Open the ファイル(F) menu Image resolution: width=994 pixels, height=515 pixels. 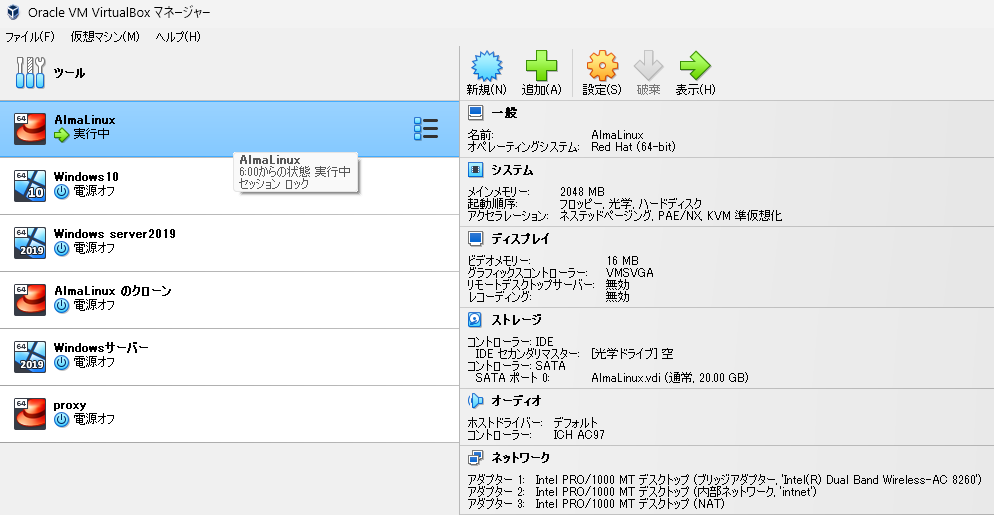pyautogui.click(x=30, y=37)
